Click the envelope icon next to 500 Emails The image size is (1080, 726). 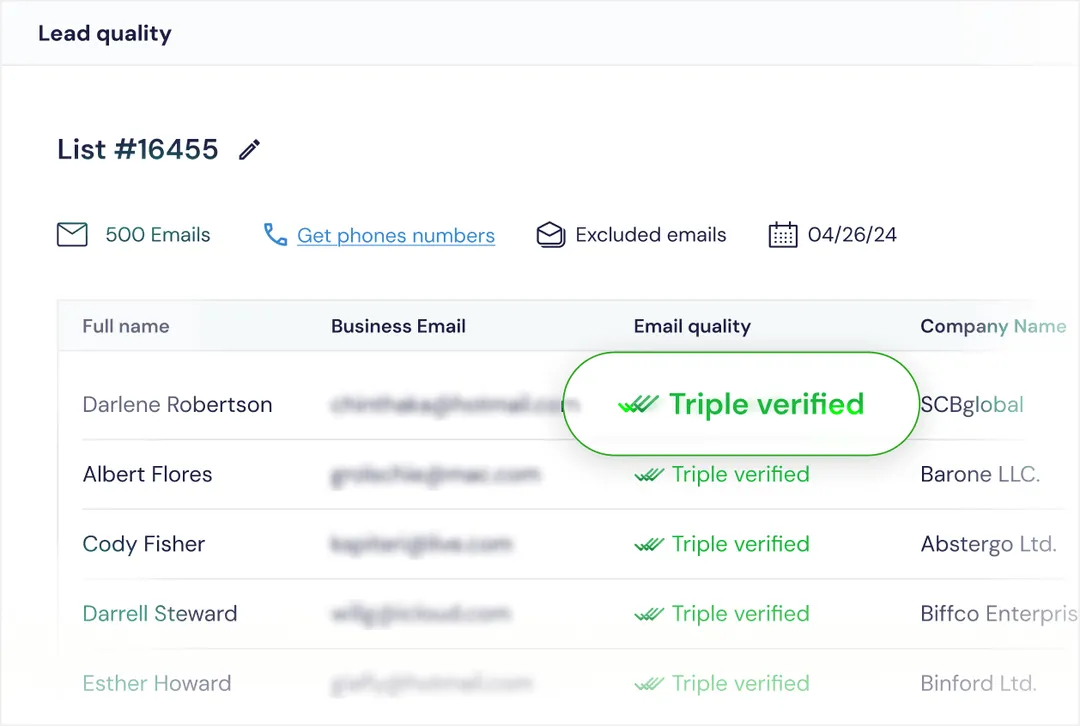pos(72,234)
